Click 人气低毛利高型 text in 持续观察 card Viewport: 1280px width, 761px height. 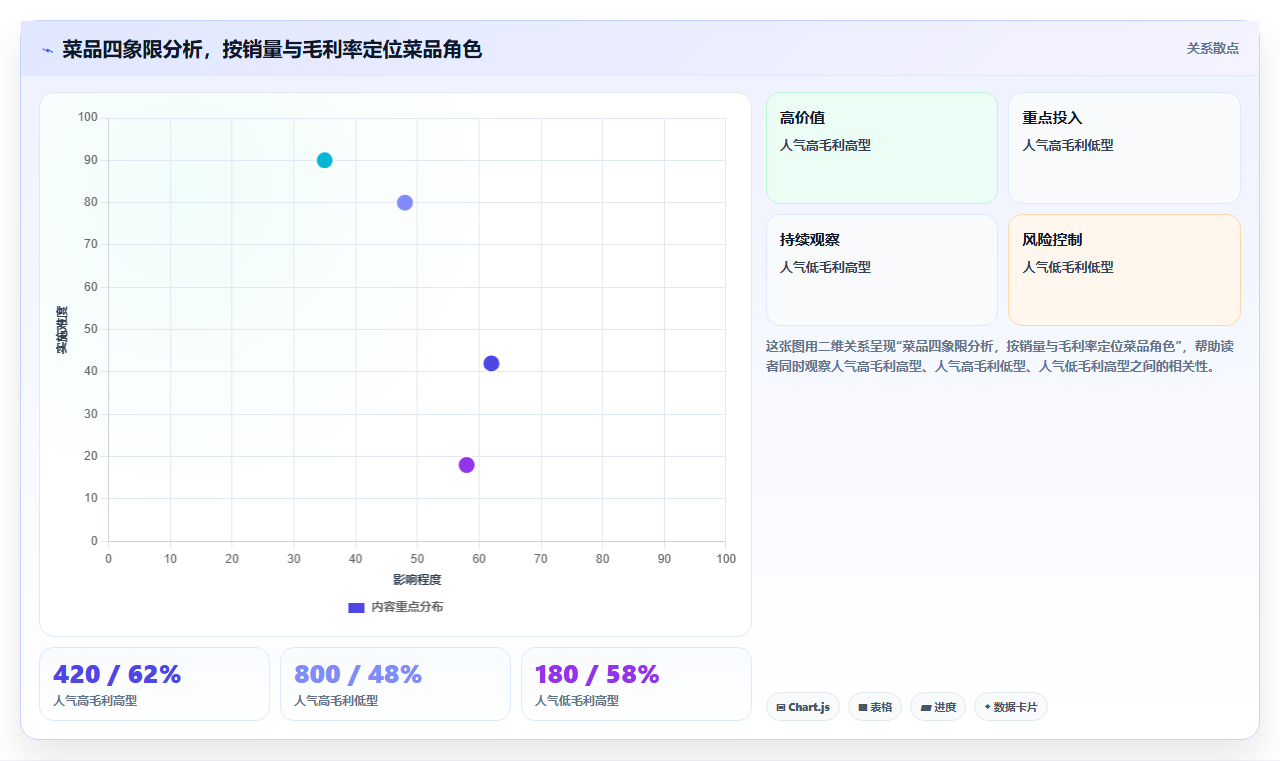click(825, 267)
